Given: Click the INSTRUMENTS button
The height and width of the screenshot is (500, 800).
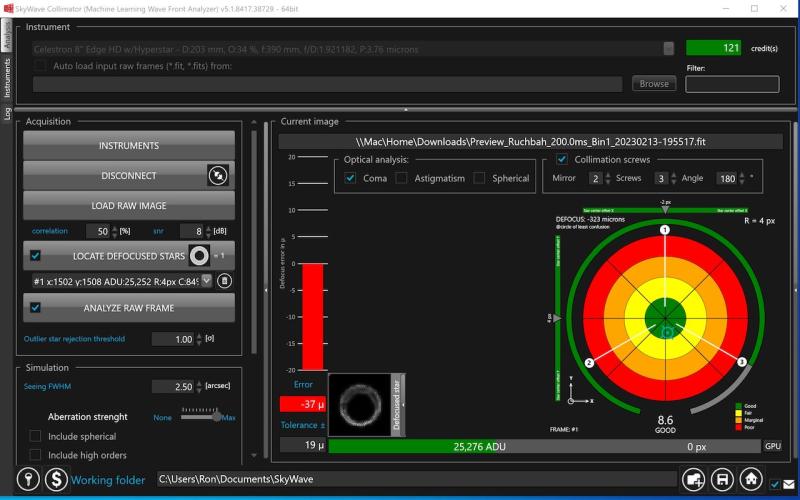Looking at the screenshot, I should pyautogui.click(x=129, y=145).
